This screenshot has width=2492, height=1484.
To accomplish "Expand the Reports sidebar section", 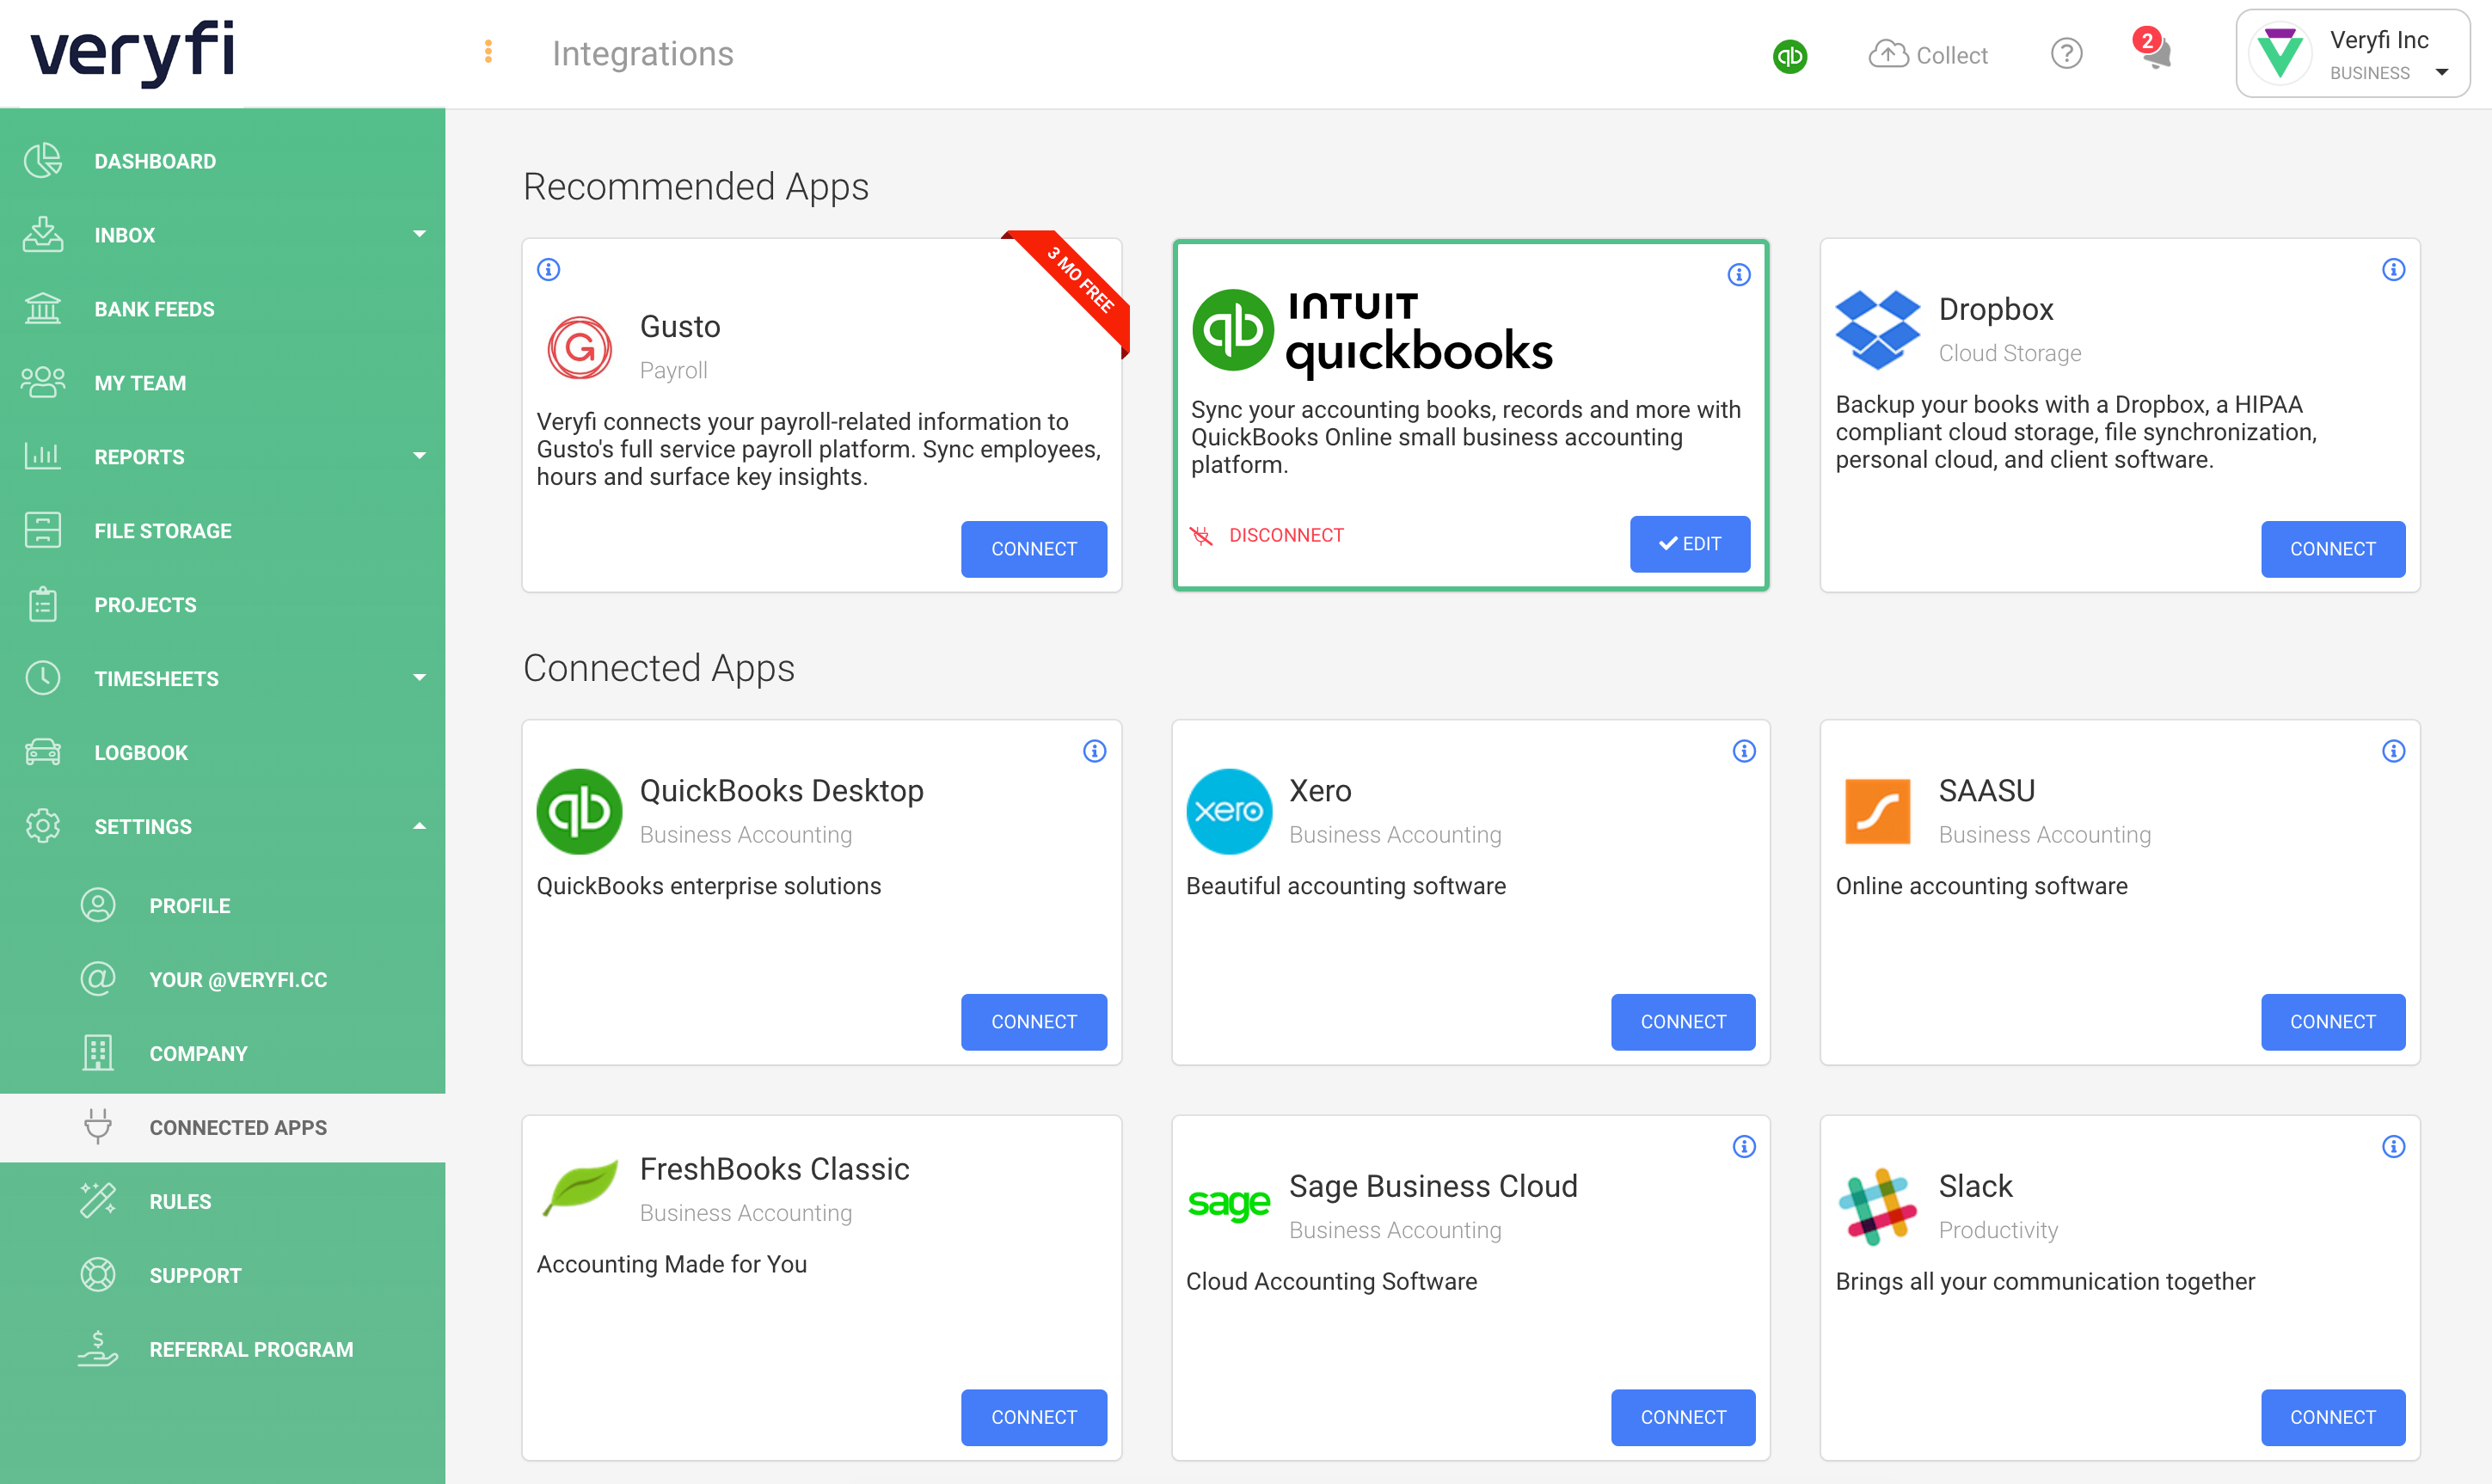I will (420, 456).
